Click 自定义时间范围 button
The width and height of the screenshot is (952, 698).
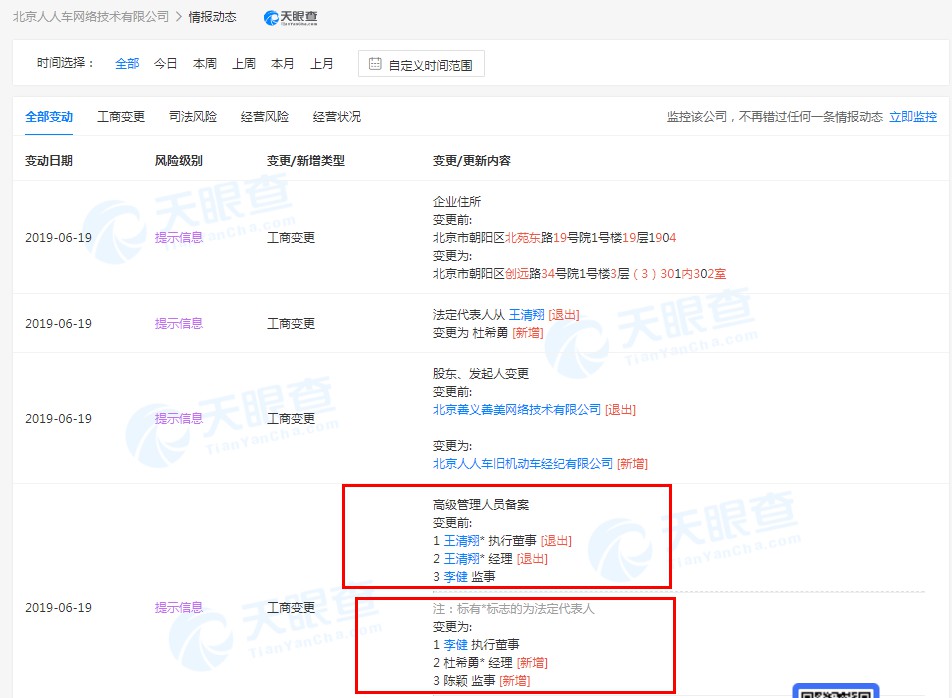pos(421,64)
